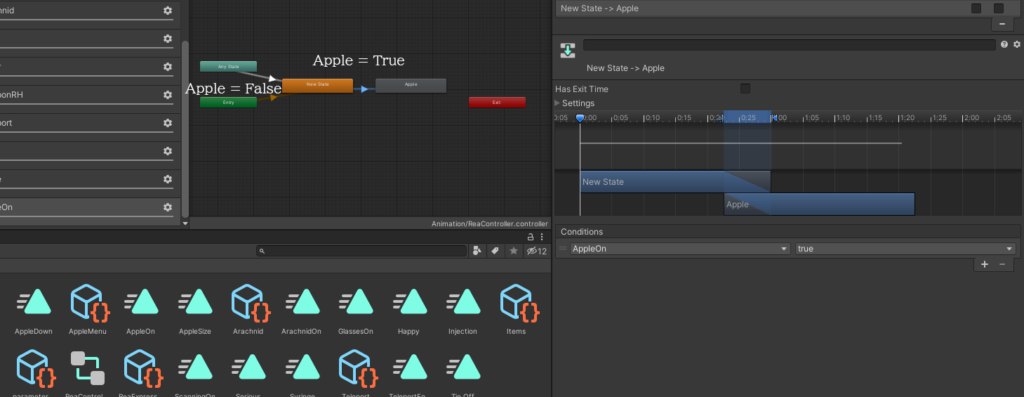Image resolution: width=1024 pixels, height=397 pixels.
Task: Open the search by label filter
Action: point(495,251)
